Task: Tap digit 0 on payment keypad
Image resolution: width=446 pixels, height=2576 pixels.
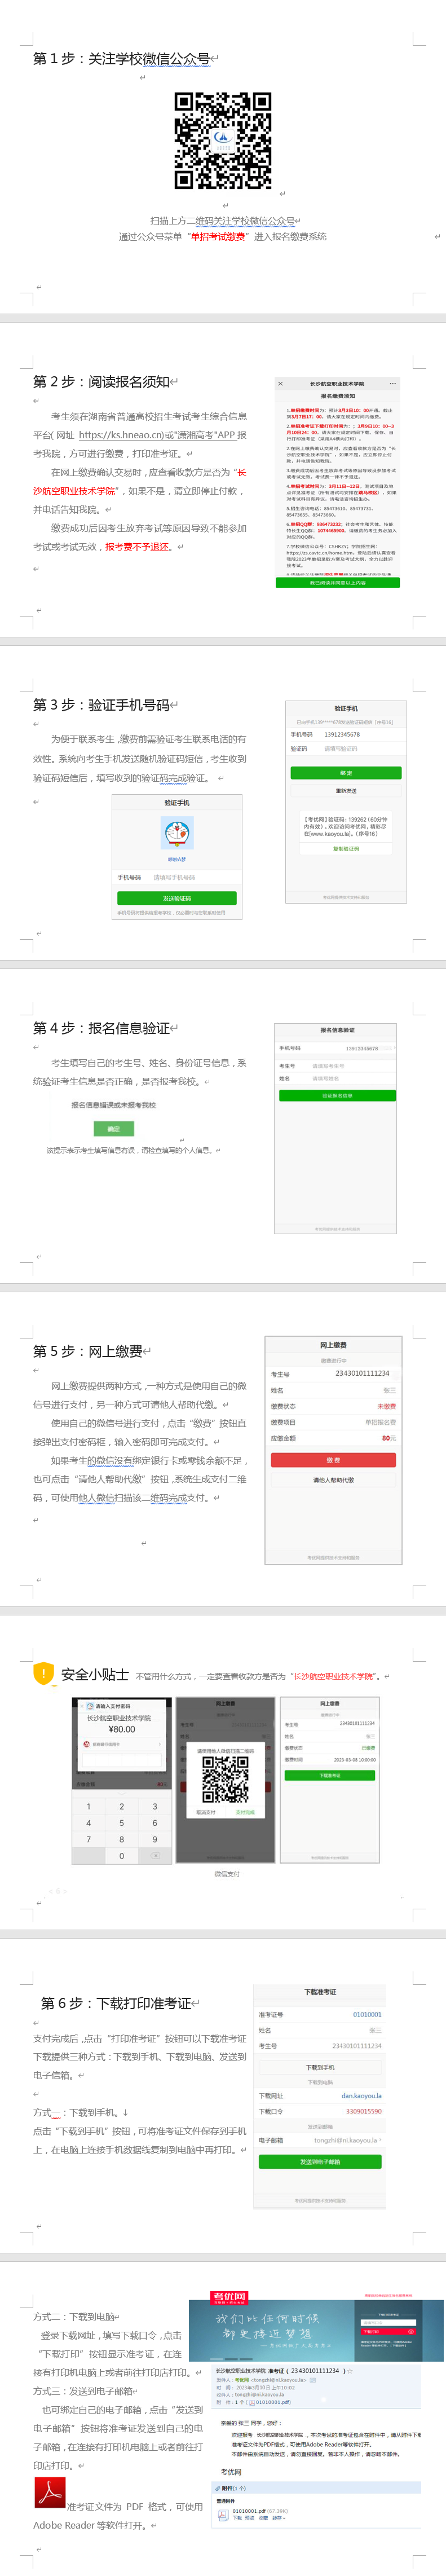Action: pyautogui.click(x=122, y=1856)
